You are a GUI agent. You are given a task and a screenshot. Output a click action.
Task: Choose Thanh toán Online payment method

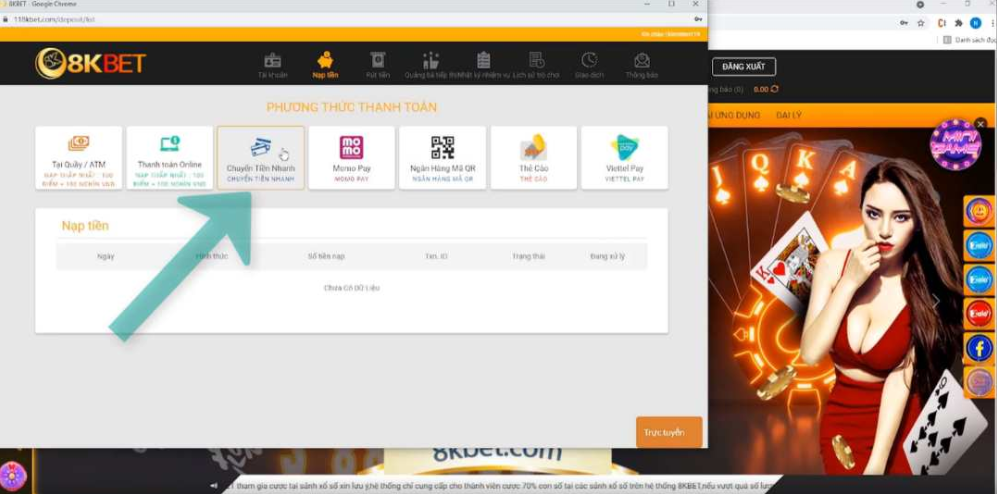(x=169, y=157)
